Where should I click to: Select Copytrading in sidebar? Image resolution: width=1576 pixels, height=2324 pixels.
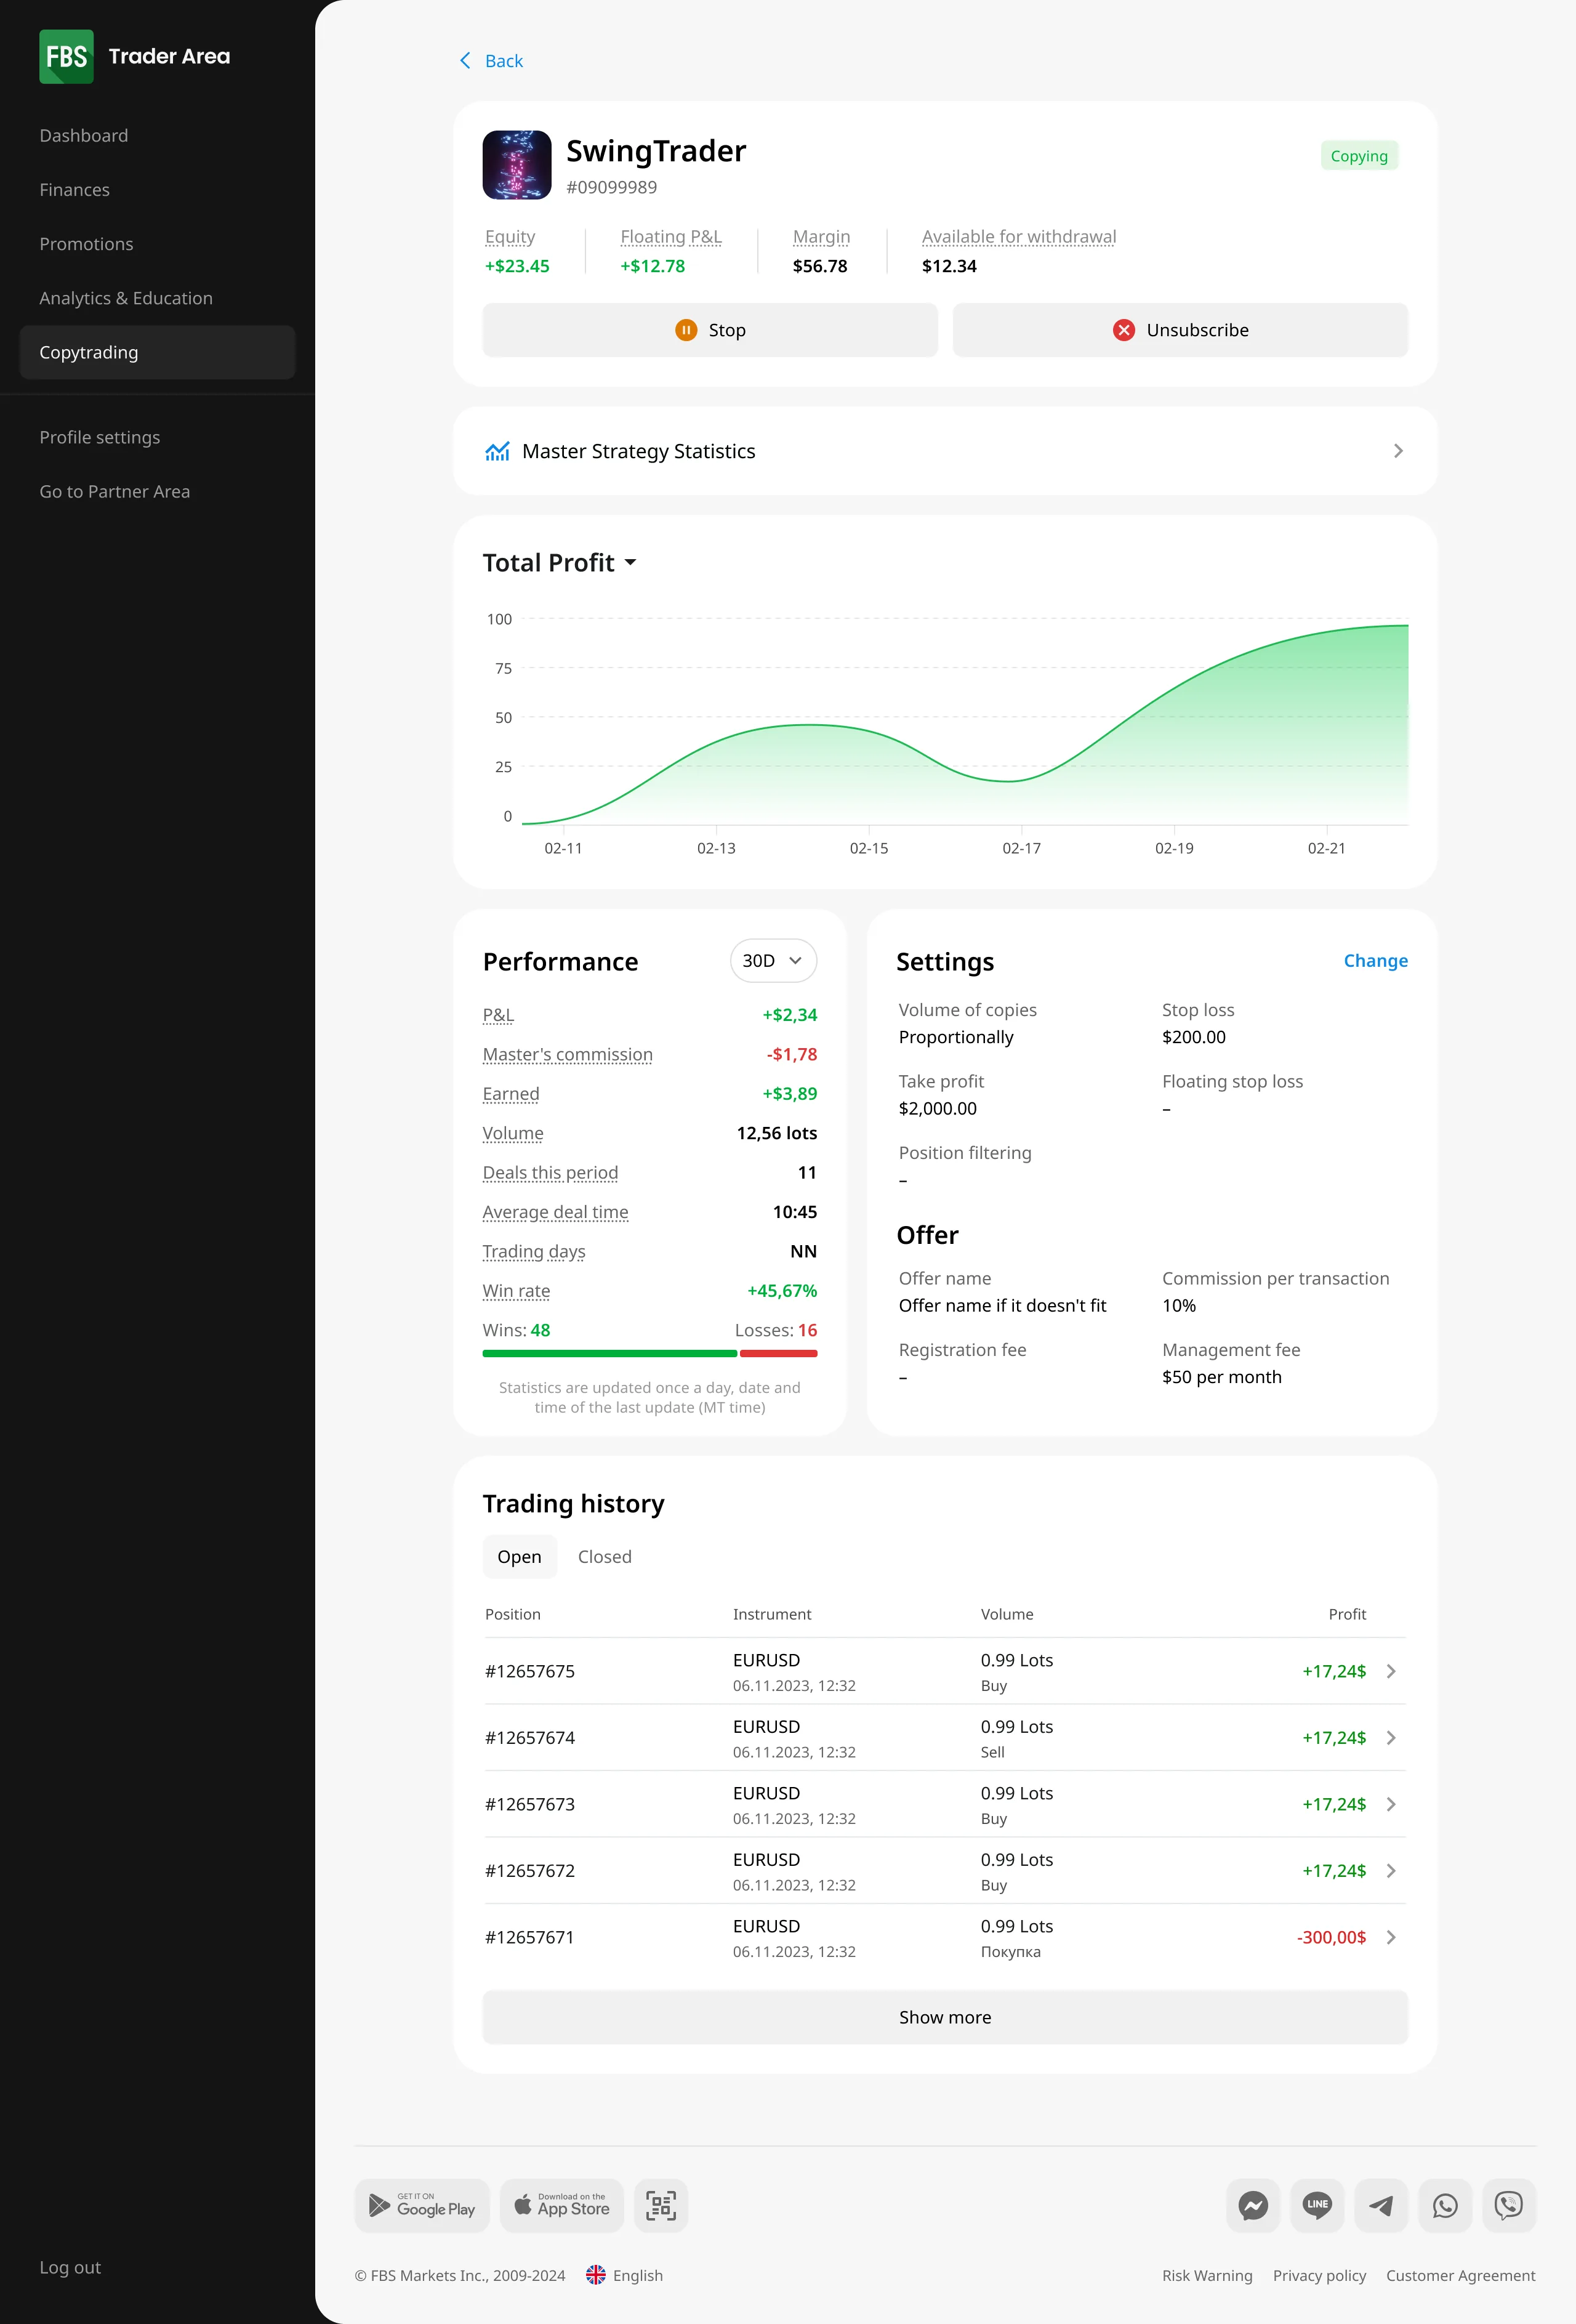(157, 352)
